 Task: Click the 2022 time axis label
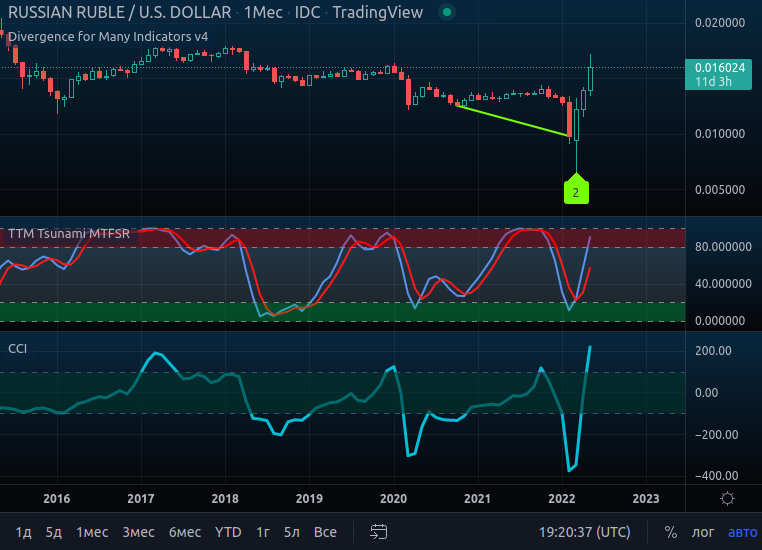point(562,499)
